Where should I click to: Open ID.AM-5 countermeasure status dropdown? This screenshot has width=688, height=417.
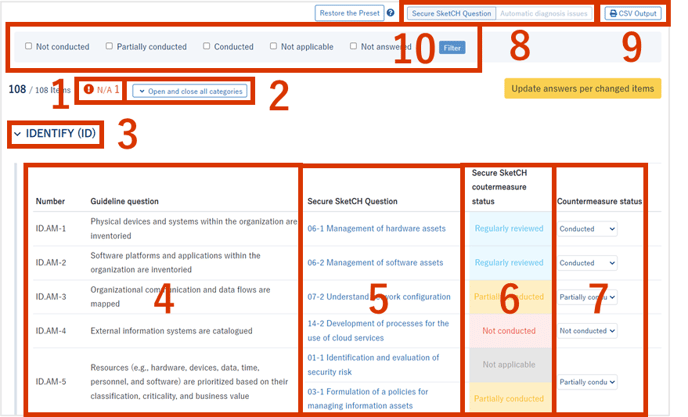click(x=587, y=382)
